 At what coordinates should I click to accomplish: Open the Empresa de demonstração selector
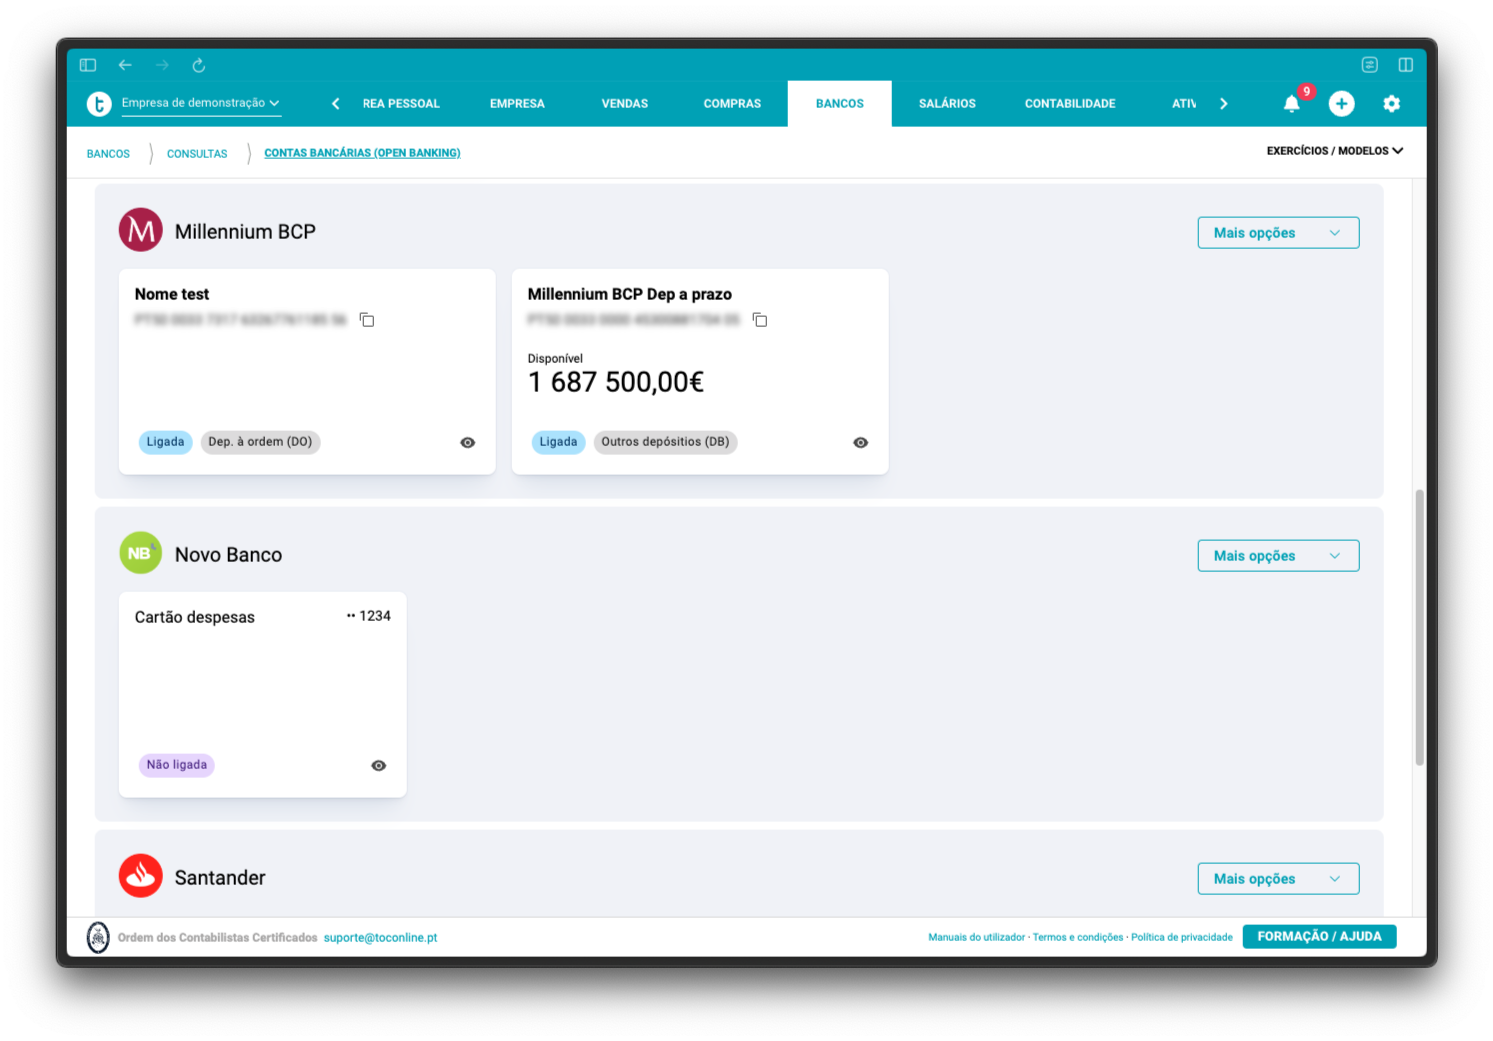pyautogui.click(x=201, y=103)
